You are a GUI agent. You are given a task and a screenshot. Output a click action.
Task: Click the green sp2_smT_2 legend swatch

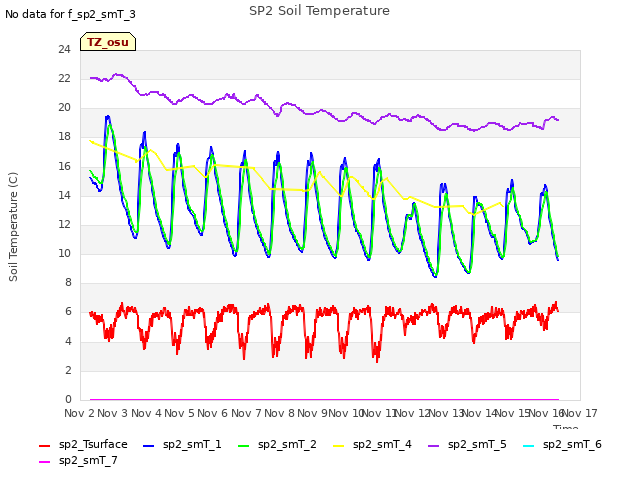pos(243,446)
